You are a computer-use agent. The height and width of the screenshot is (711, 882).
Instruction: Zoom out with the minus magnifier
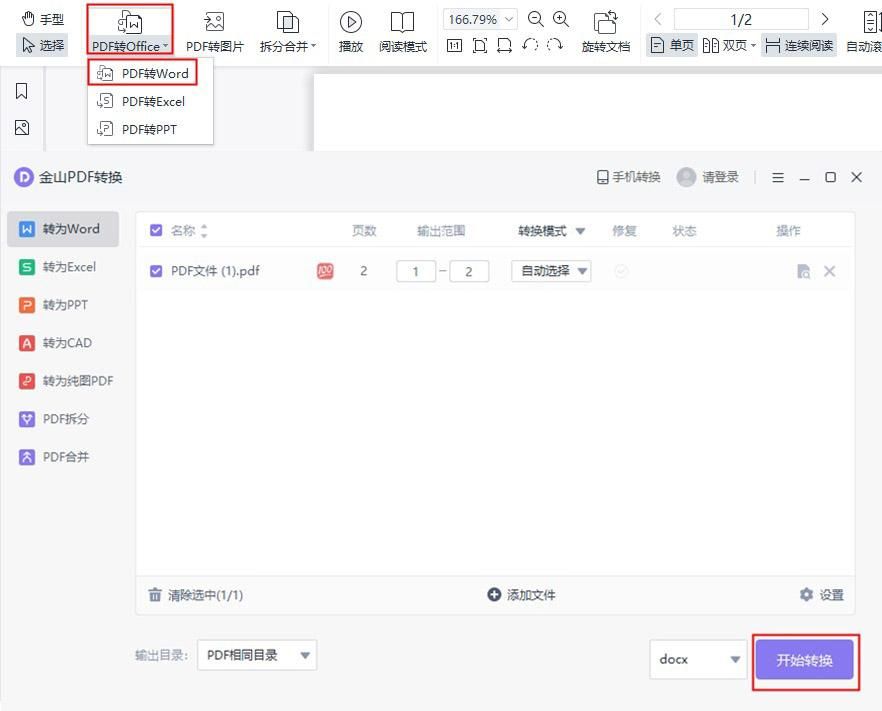coord(536,20)
